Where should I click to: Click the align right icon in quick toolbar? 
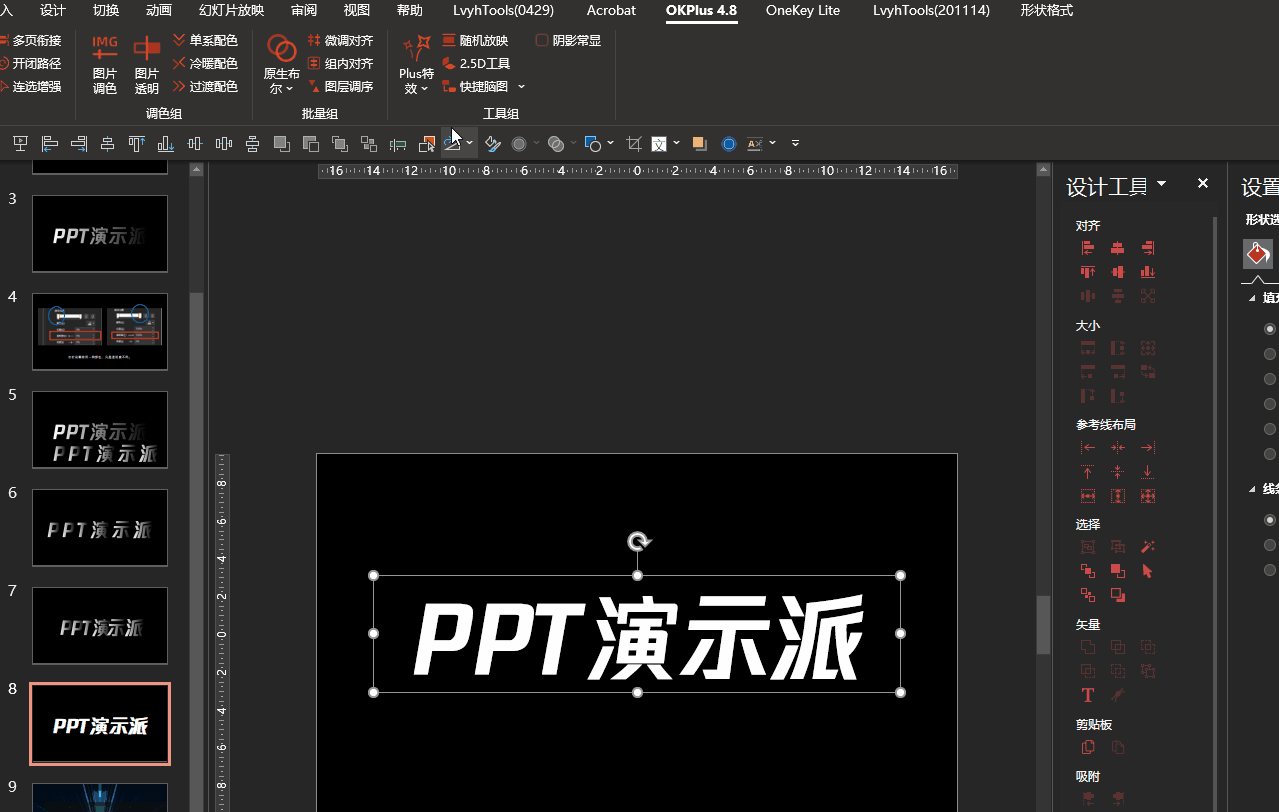[x=78, y=144]
